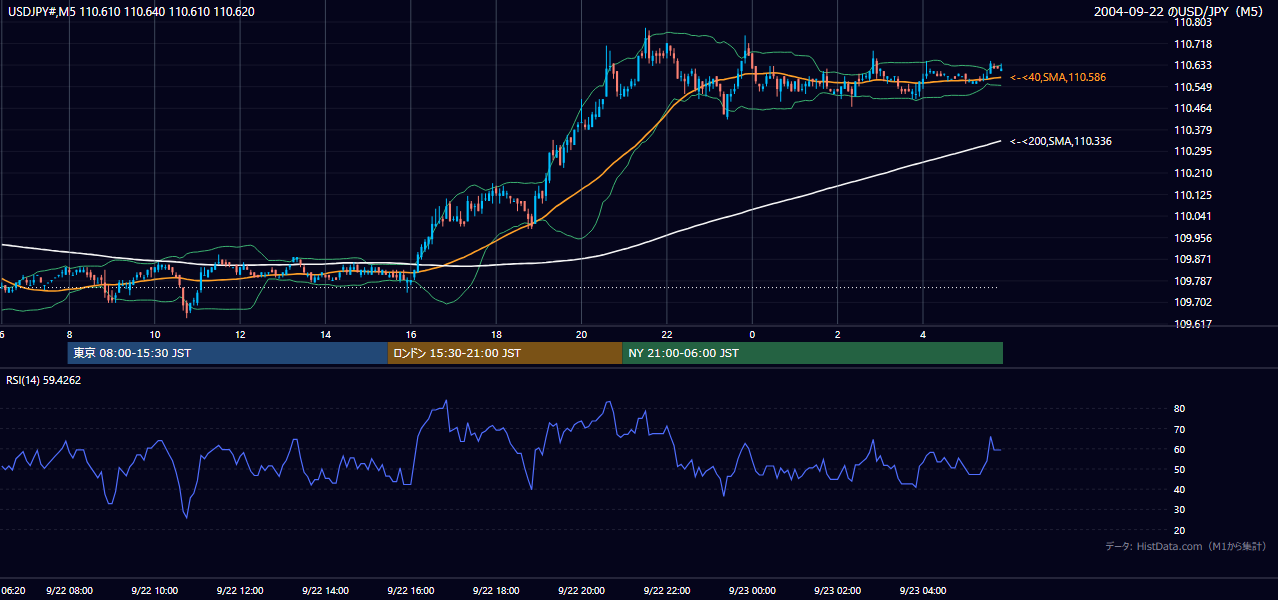1278x600 pixels.
Task: Select the ロンドン 15:30-21:00 JST session bar
Action: [505, 353]
